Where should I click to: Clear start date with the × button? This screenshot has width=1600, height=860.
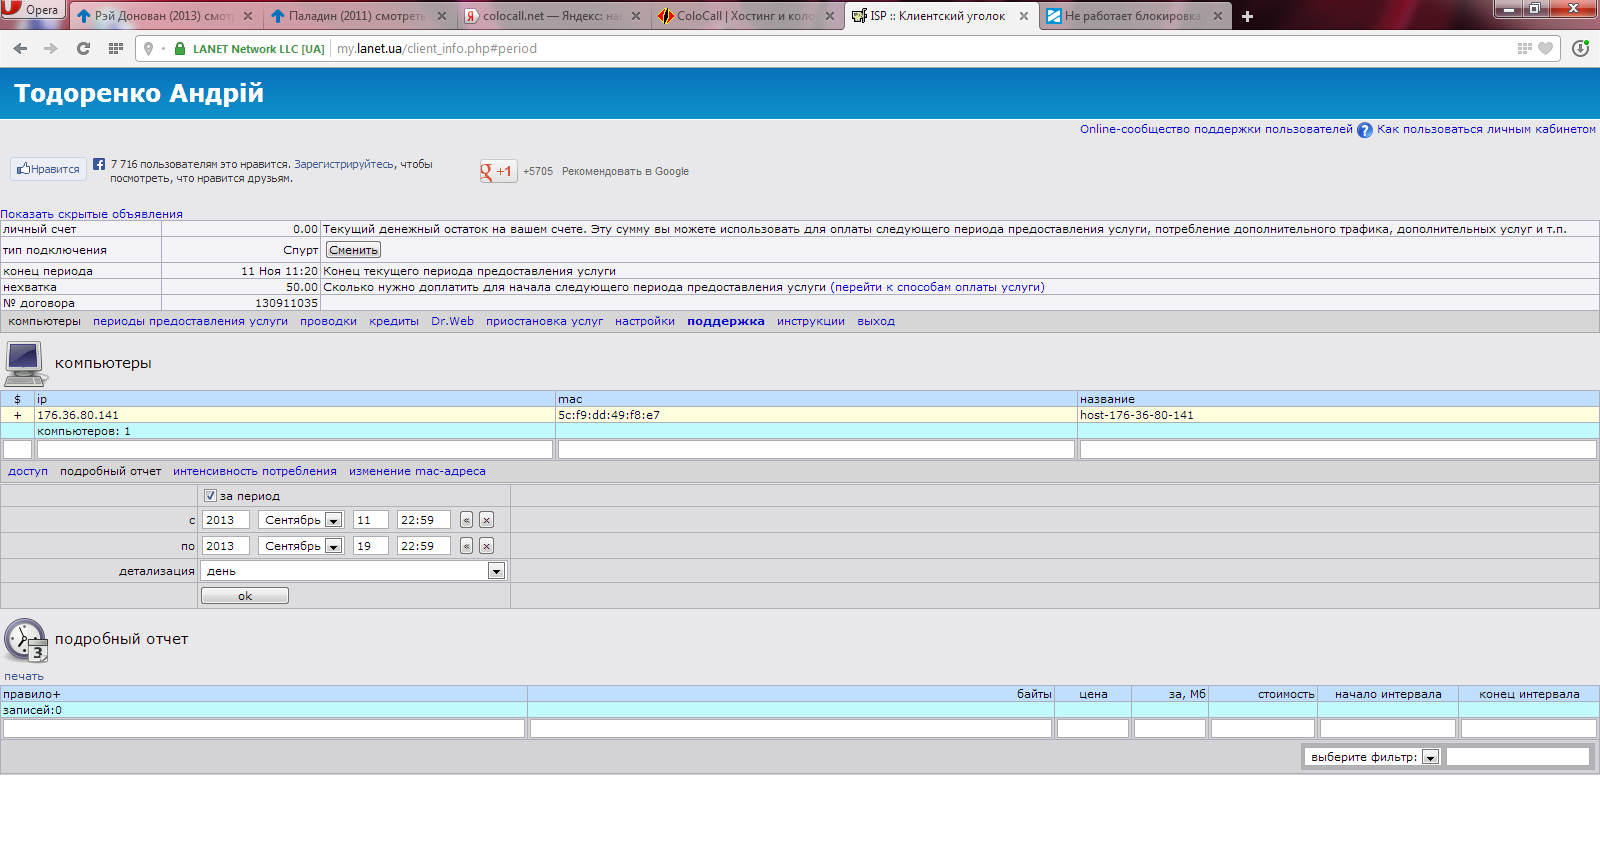tap(486, 520)
